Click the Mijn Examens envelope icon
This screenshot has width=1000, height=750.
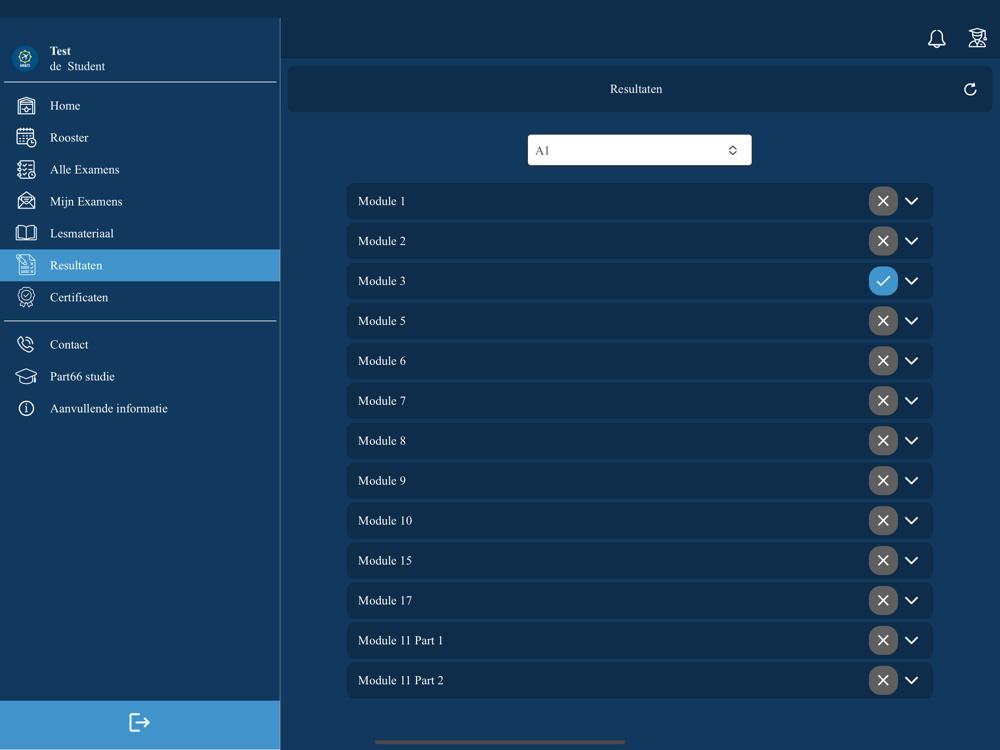point(26,202)
